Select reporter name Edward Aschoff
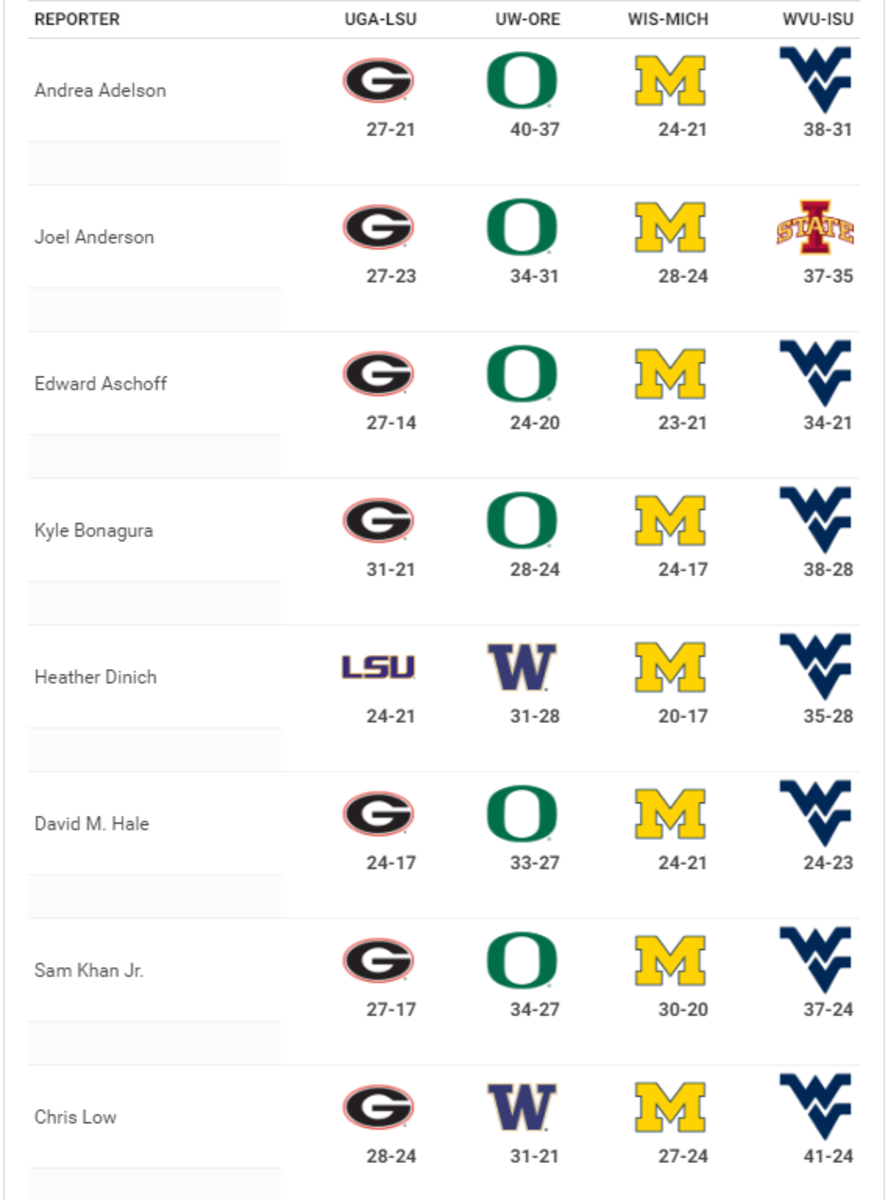885x1200 pixels. click(x=100, y=384)
